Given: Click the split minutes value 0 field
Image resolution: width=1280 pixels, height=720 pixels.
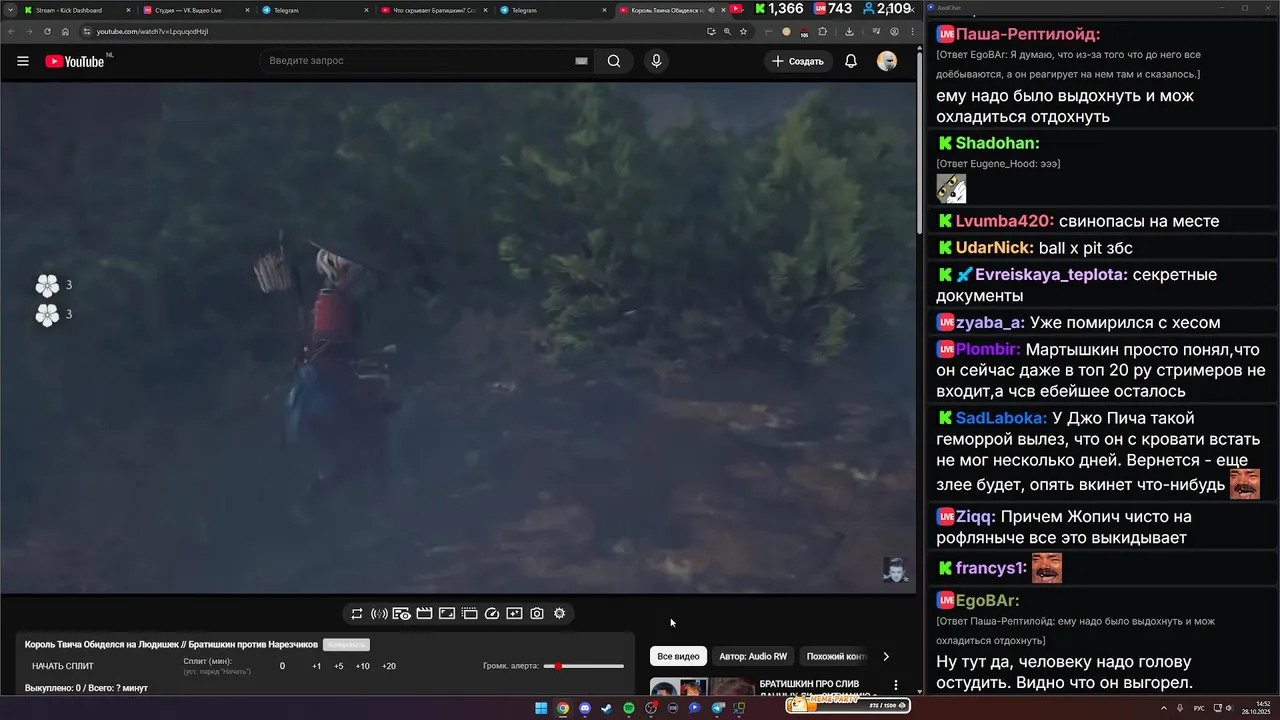Looking at the screenshot, I should pyautogui.click(x=282, y=666).
